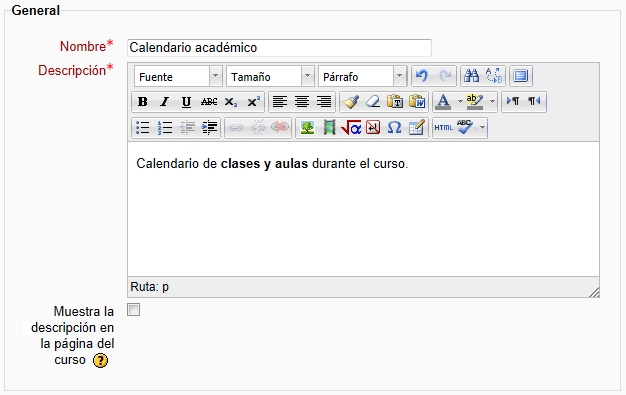
Task: Insert a numbered list
Action: point(164,128)
